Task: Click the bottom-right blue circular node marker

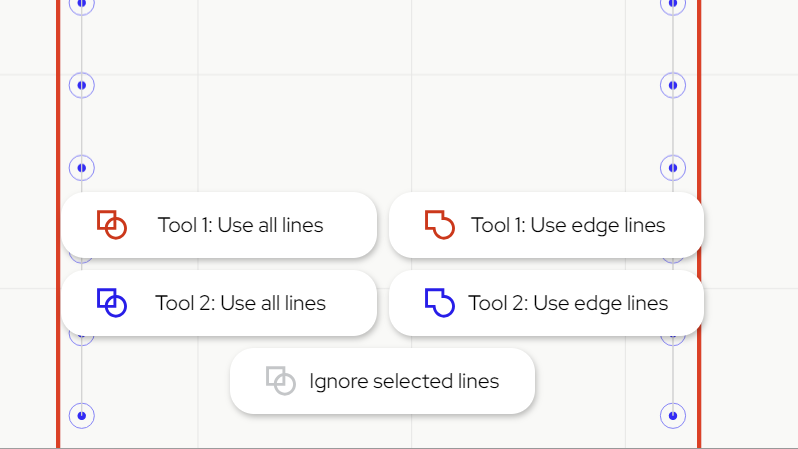Action: pyautogui.click(x=673, y=416)
